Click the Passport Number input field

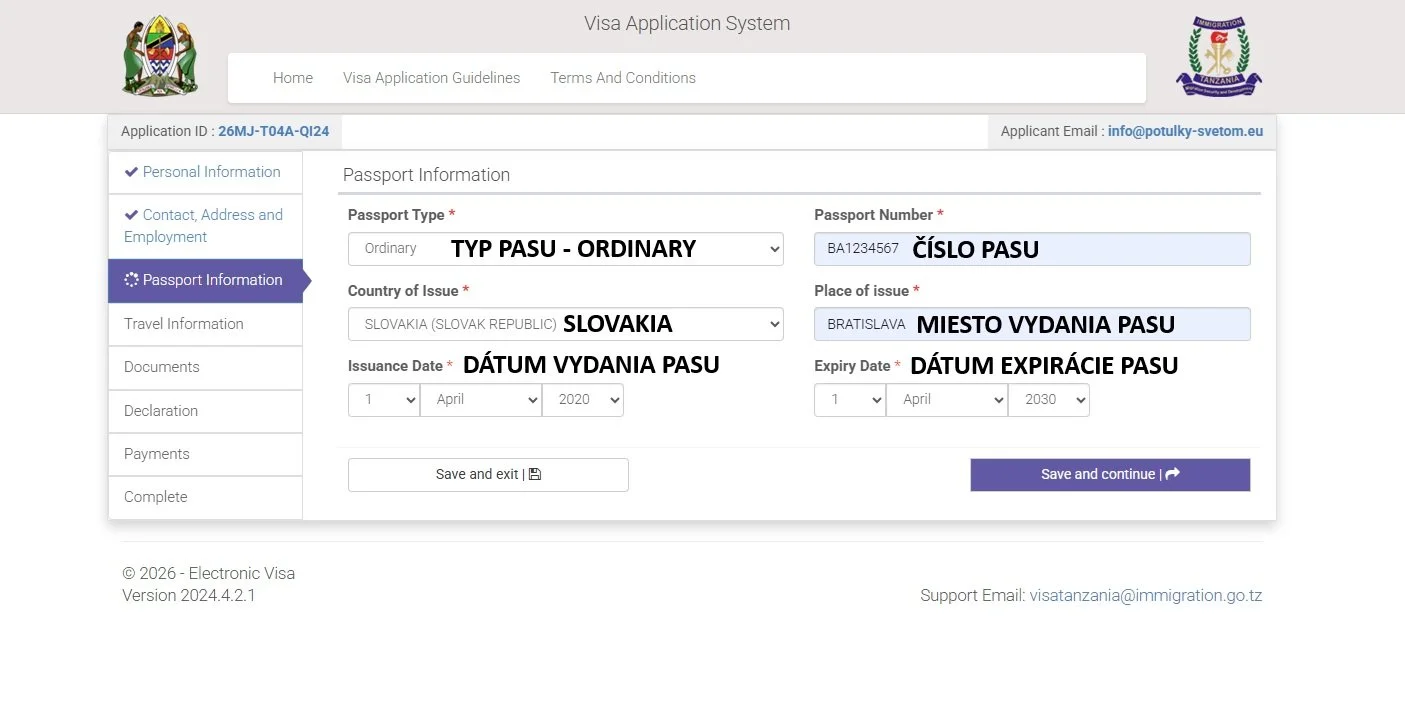point(1032,249)
